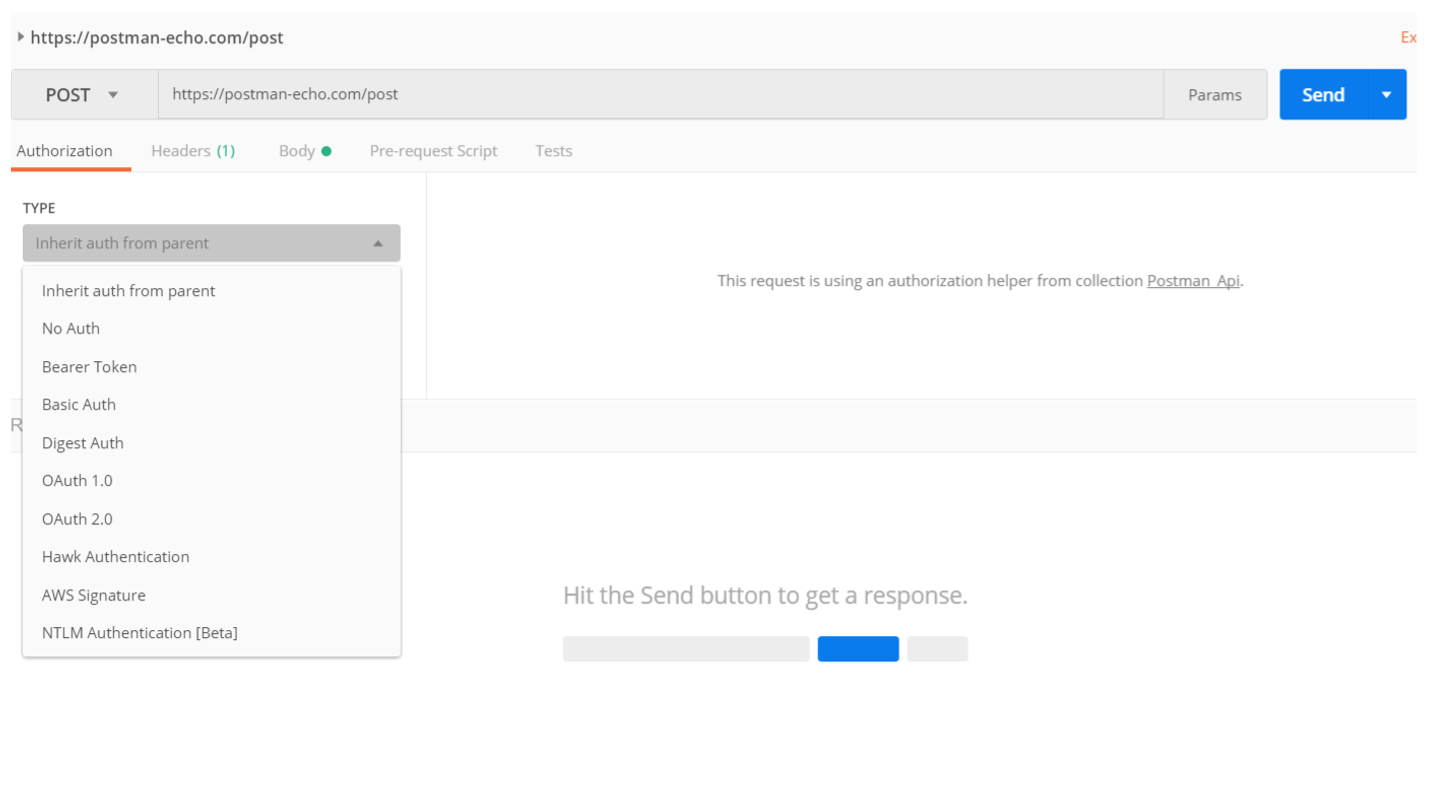Select Digest Auth option
1444x800 pixels.
click(83, 443)
